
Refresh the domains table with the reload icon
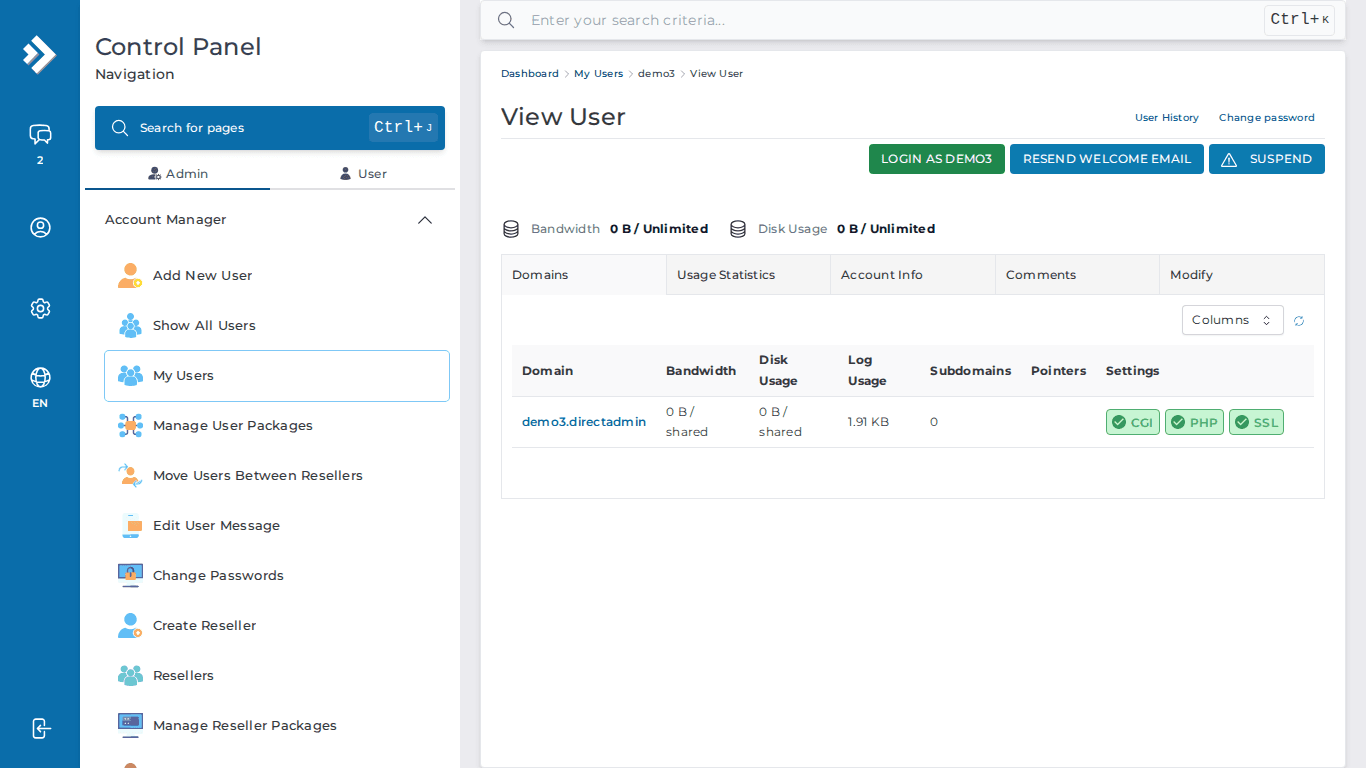click(1298, 320)
